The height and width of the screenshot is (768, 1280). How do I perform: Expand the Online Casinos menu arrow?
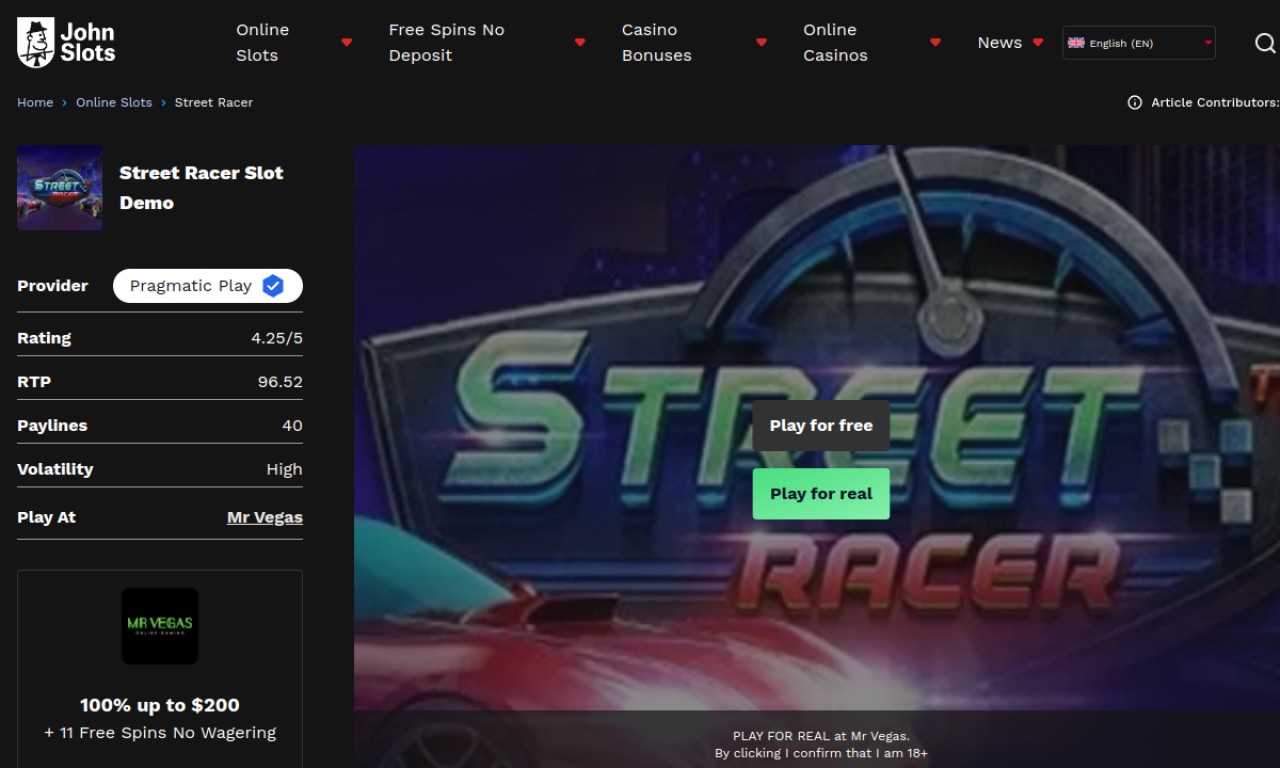coord(935,42)
